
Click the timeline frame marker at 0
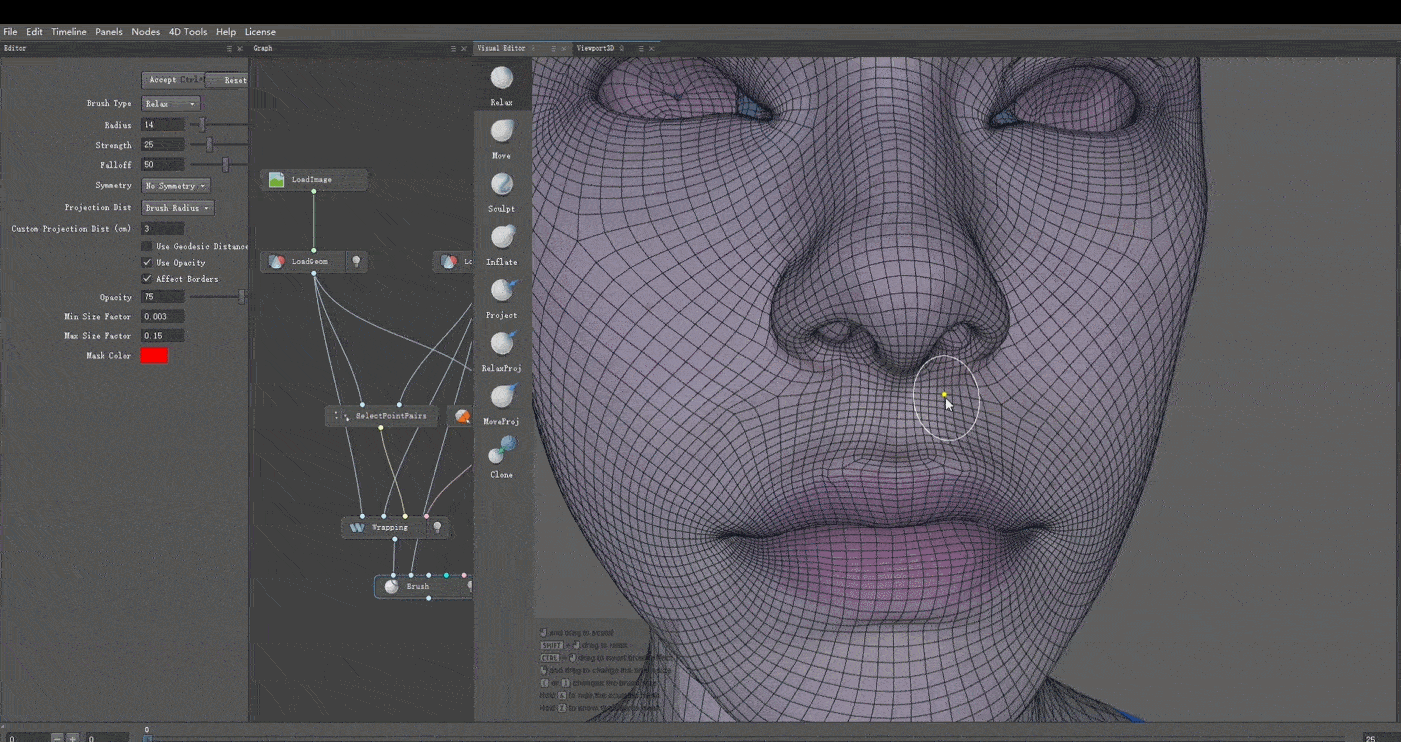[x=147, y=737]
